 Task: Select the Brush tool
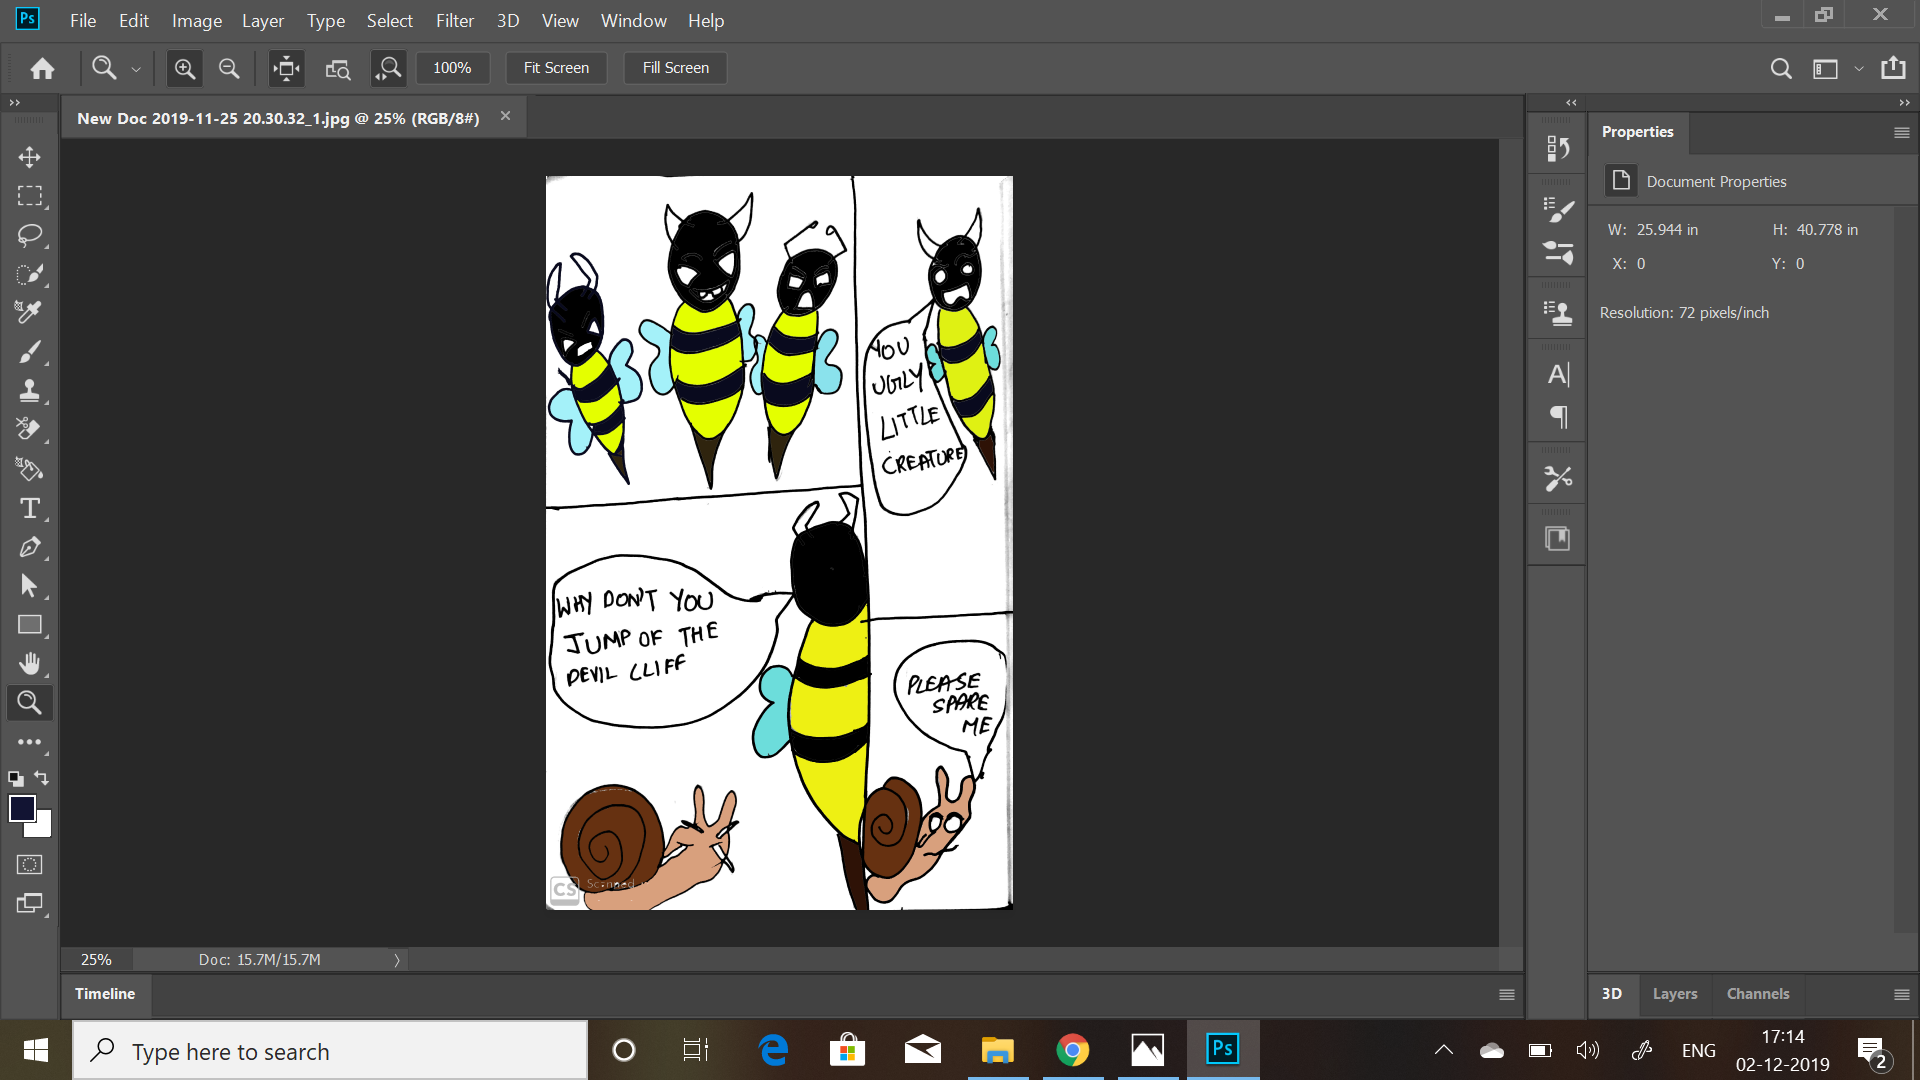pyautogui.click(x=29, y=352)
